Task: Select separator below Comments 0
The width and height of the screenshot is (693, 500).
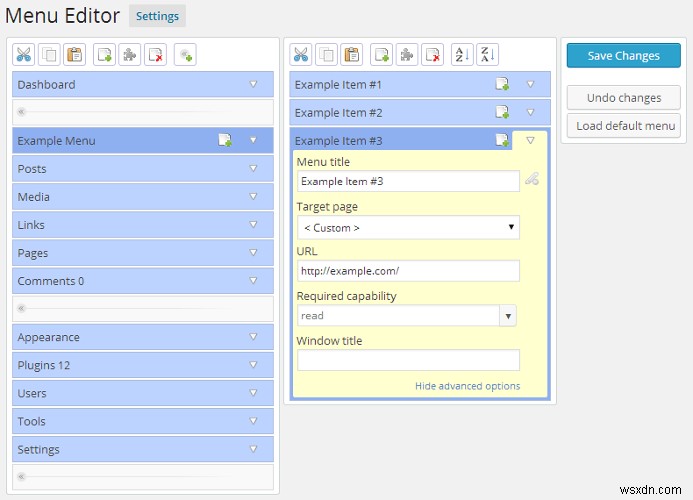Action: (143, 309)
